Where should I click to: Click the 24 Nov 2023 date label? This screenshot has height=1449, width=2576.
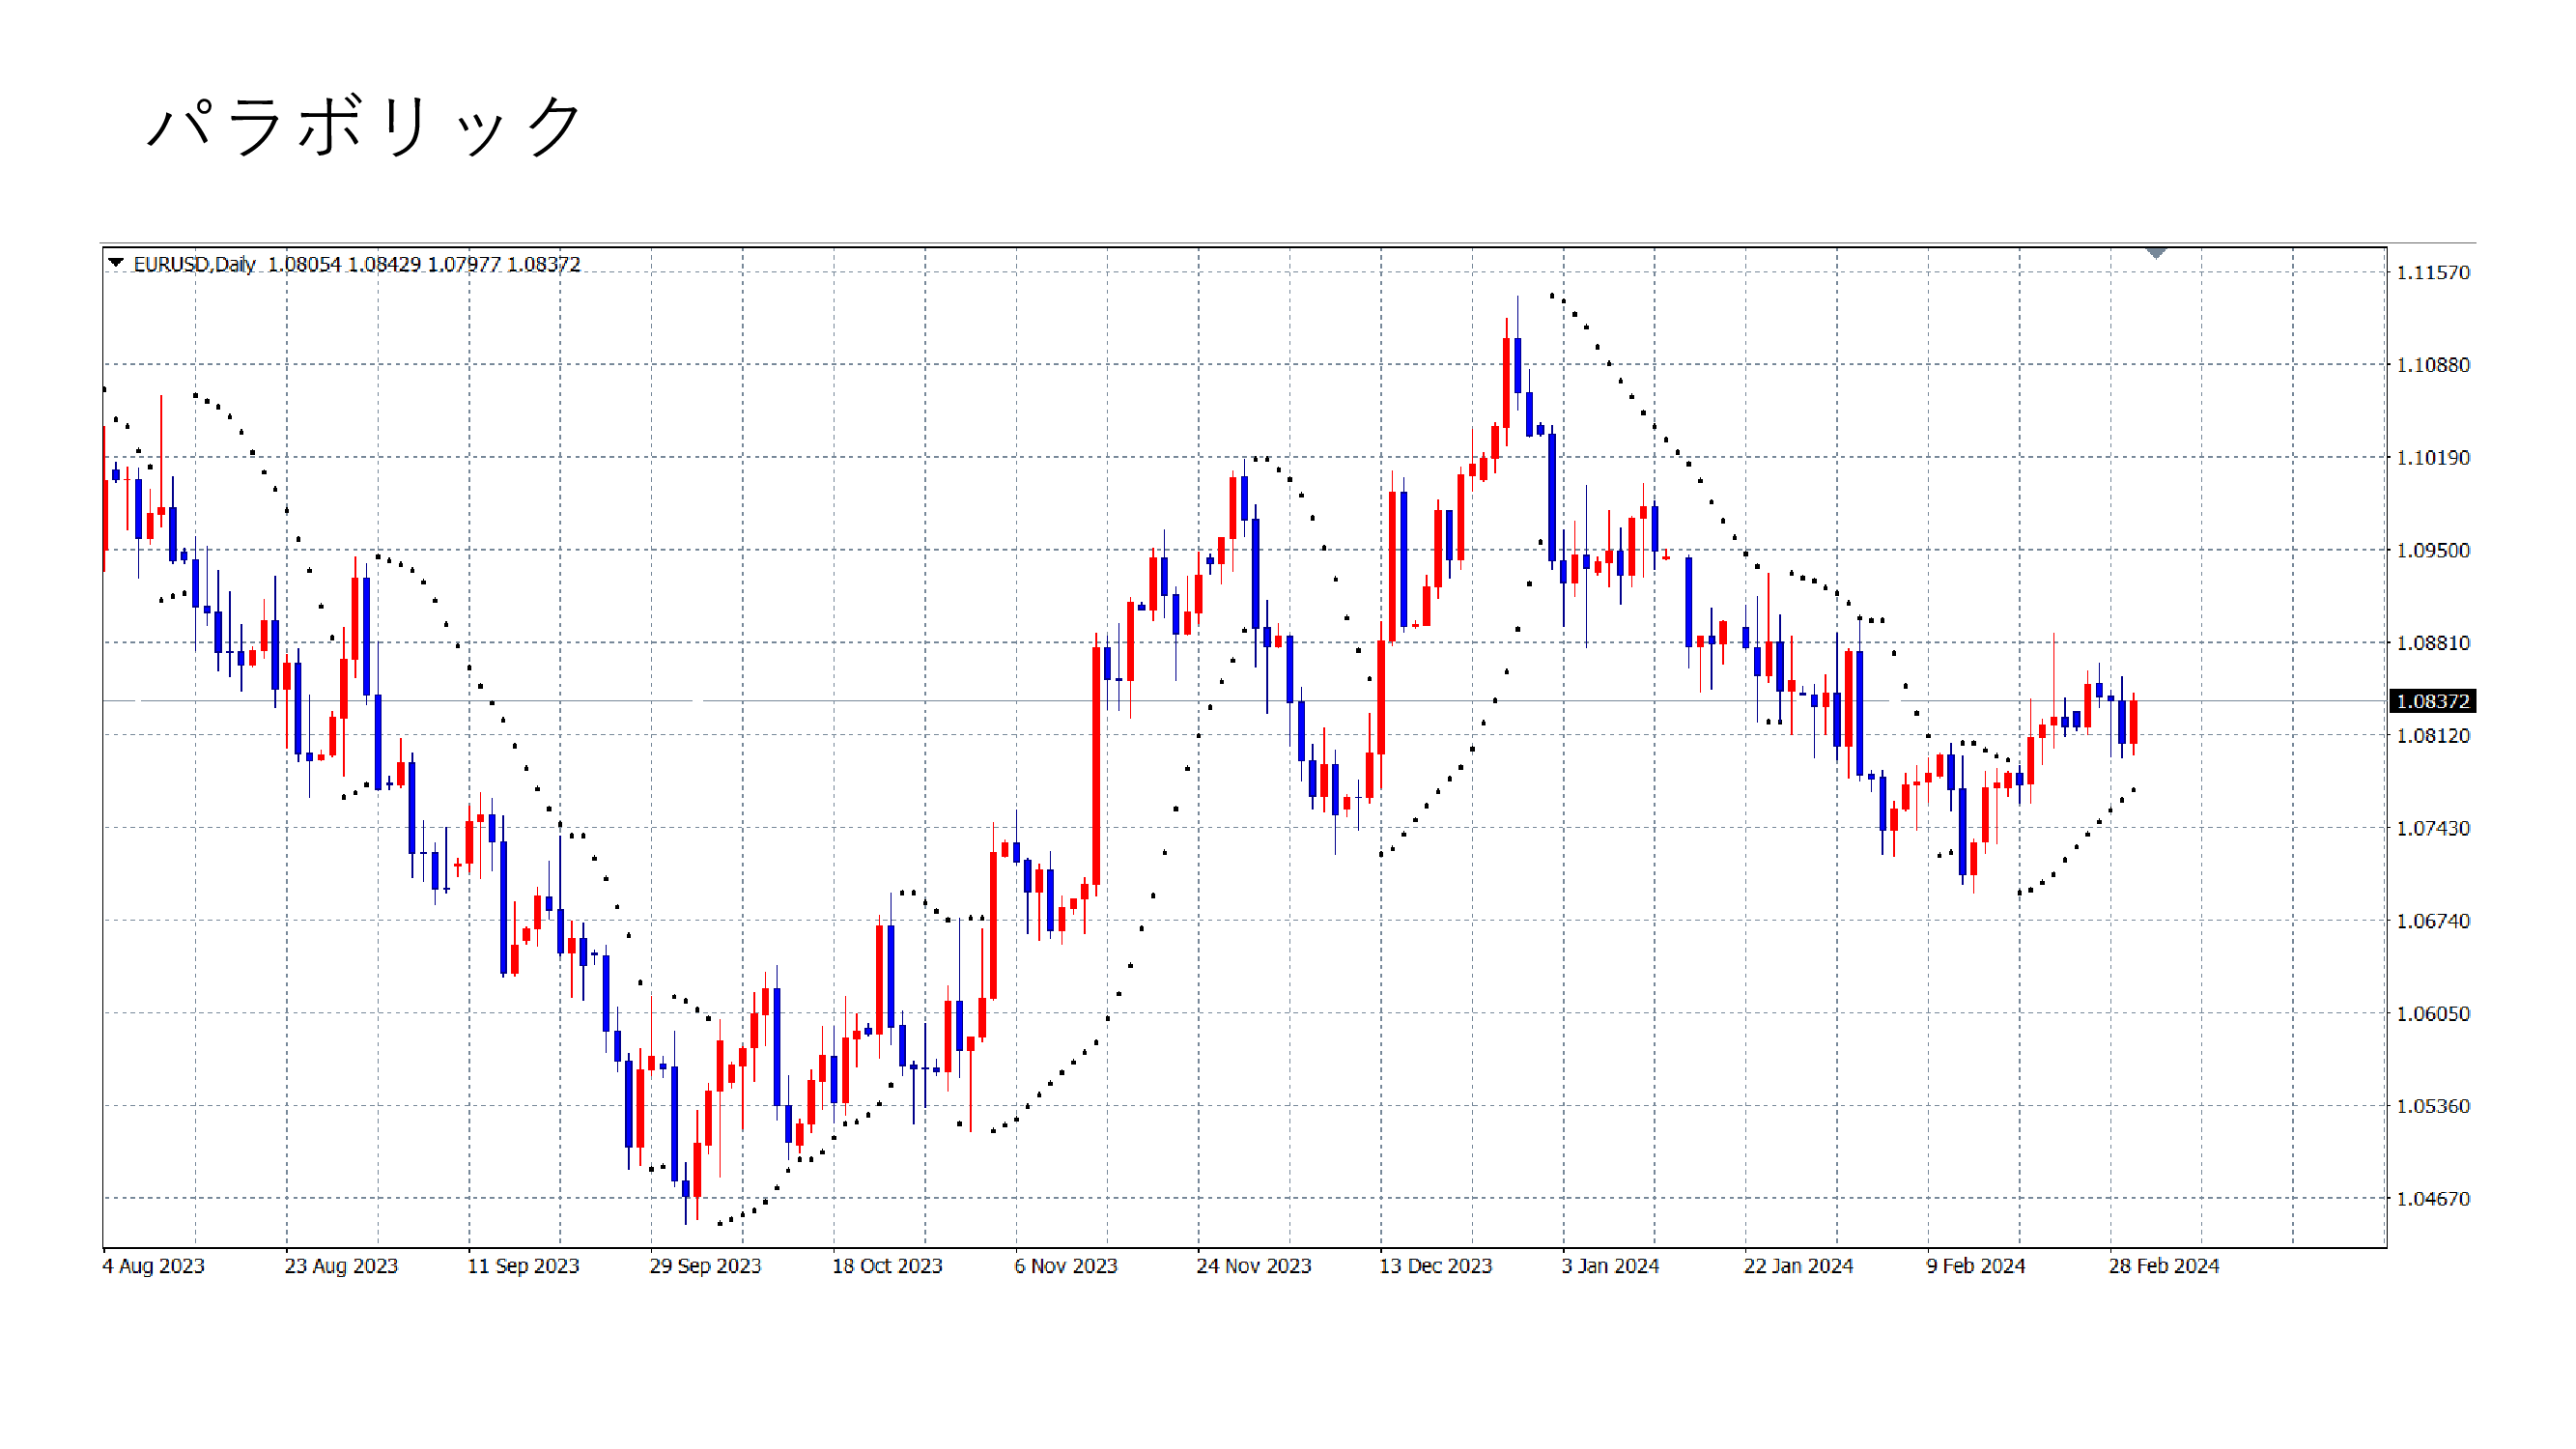tap(1253, 1266)
